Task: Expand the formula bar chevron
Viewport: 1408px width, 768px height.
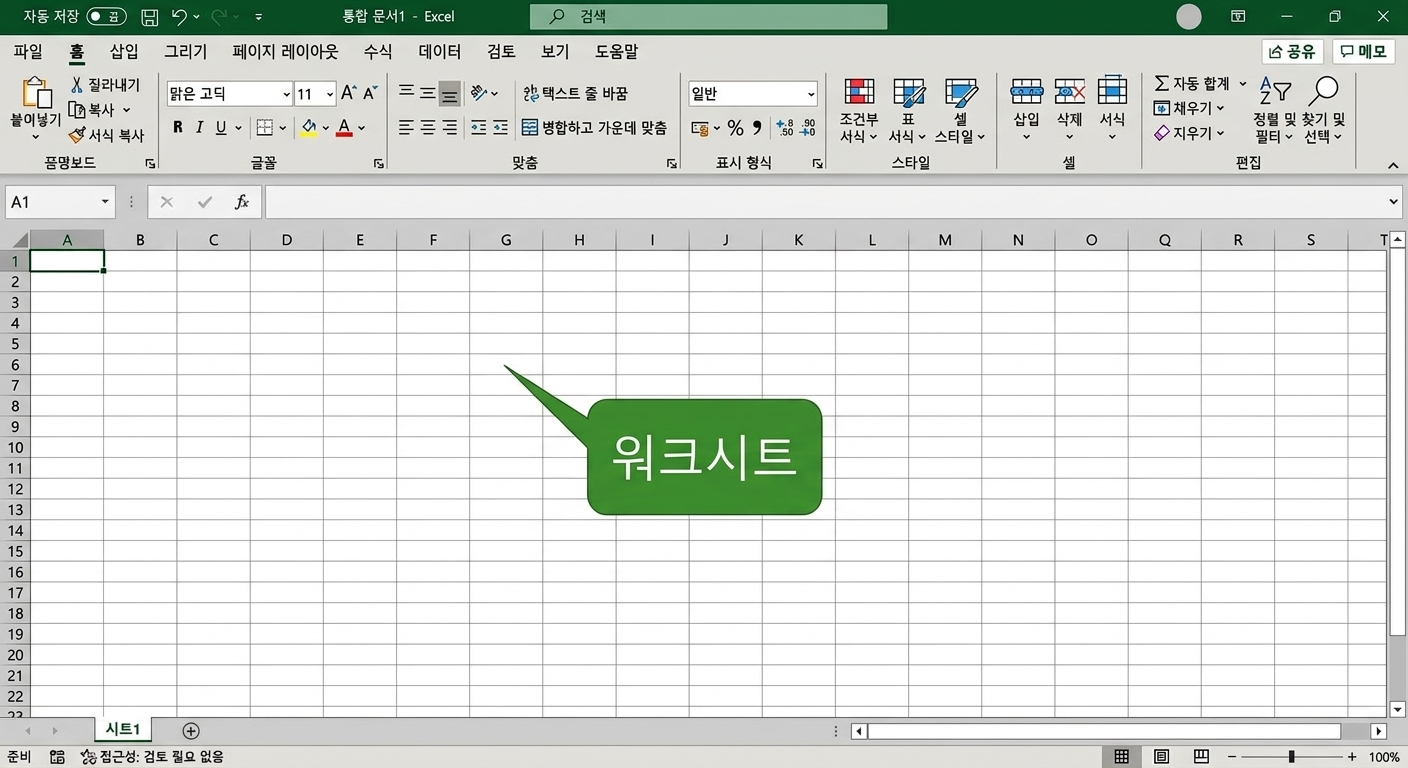Action: (x=1394, y=202)
